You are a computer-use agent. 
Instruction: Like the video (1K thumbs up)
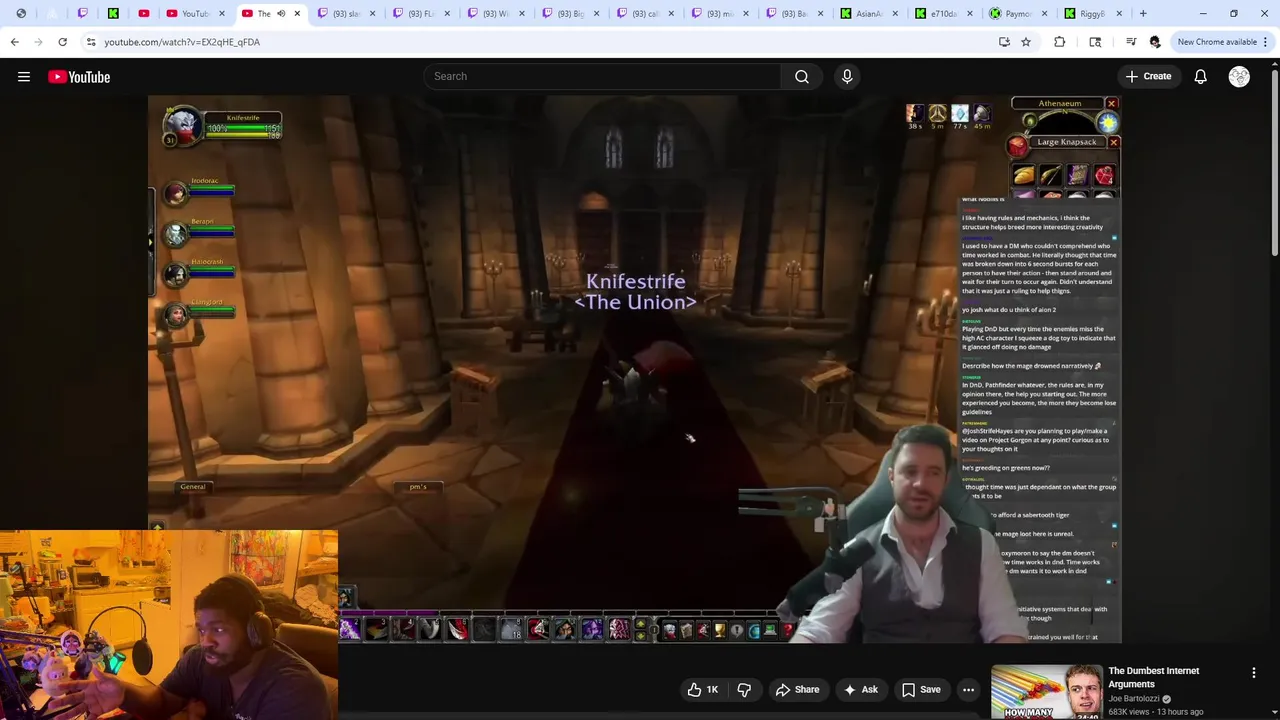point(703,689)
